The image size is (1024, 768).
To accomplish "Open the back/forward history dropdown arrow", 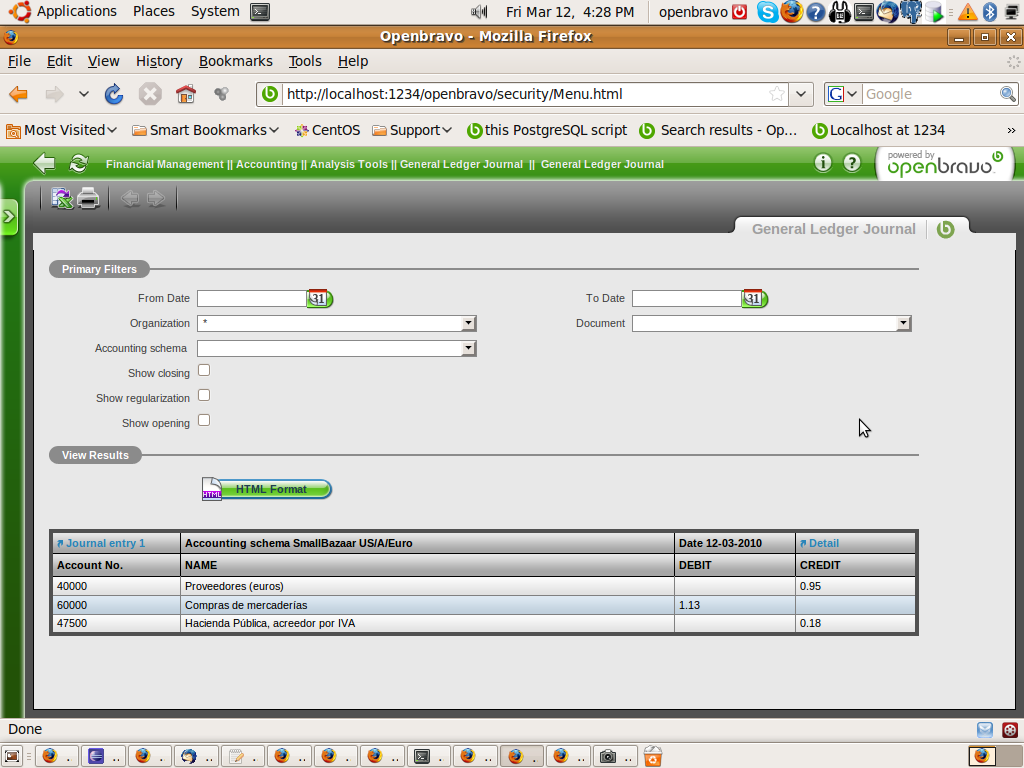I will pos(84,94).
